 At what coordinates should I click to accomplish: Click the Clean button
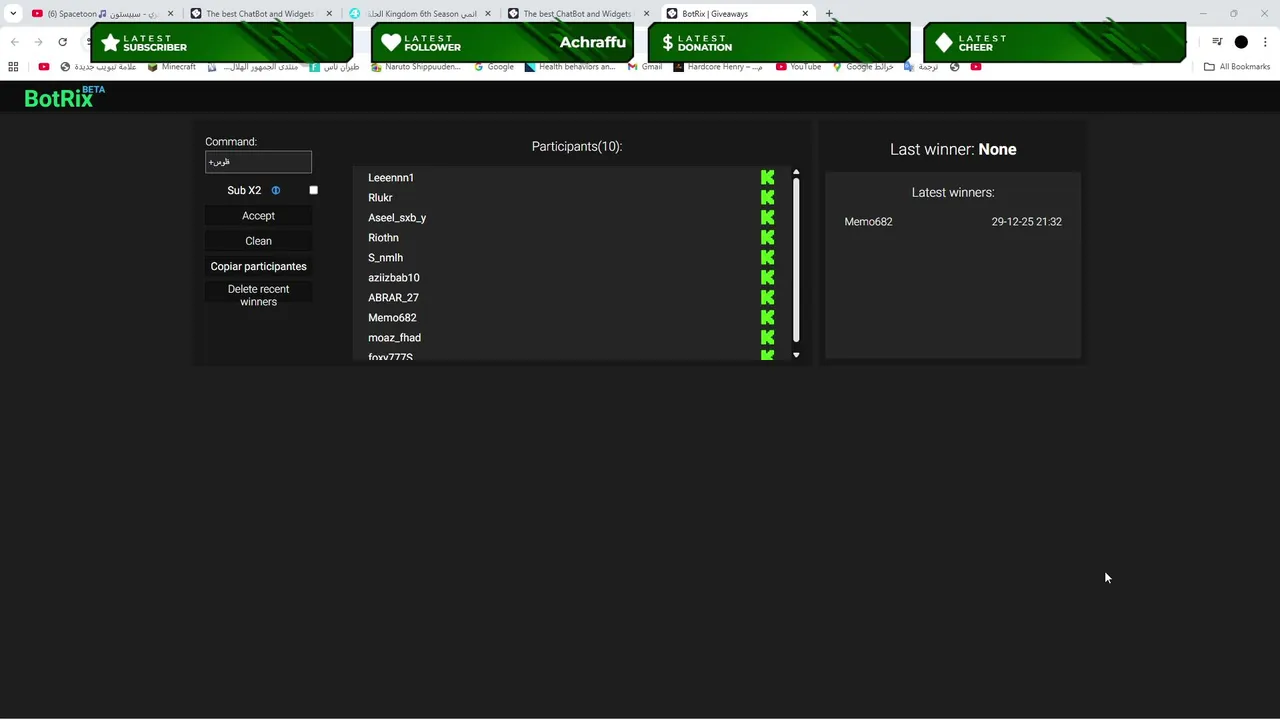(x=258, y=241)
